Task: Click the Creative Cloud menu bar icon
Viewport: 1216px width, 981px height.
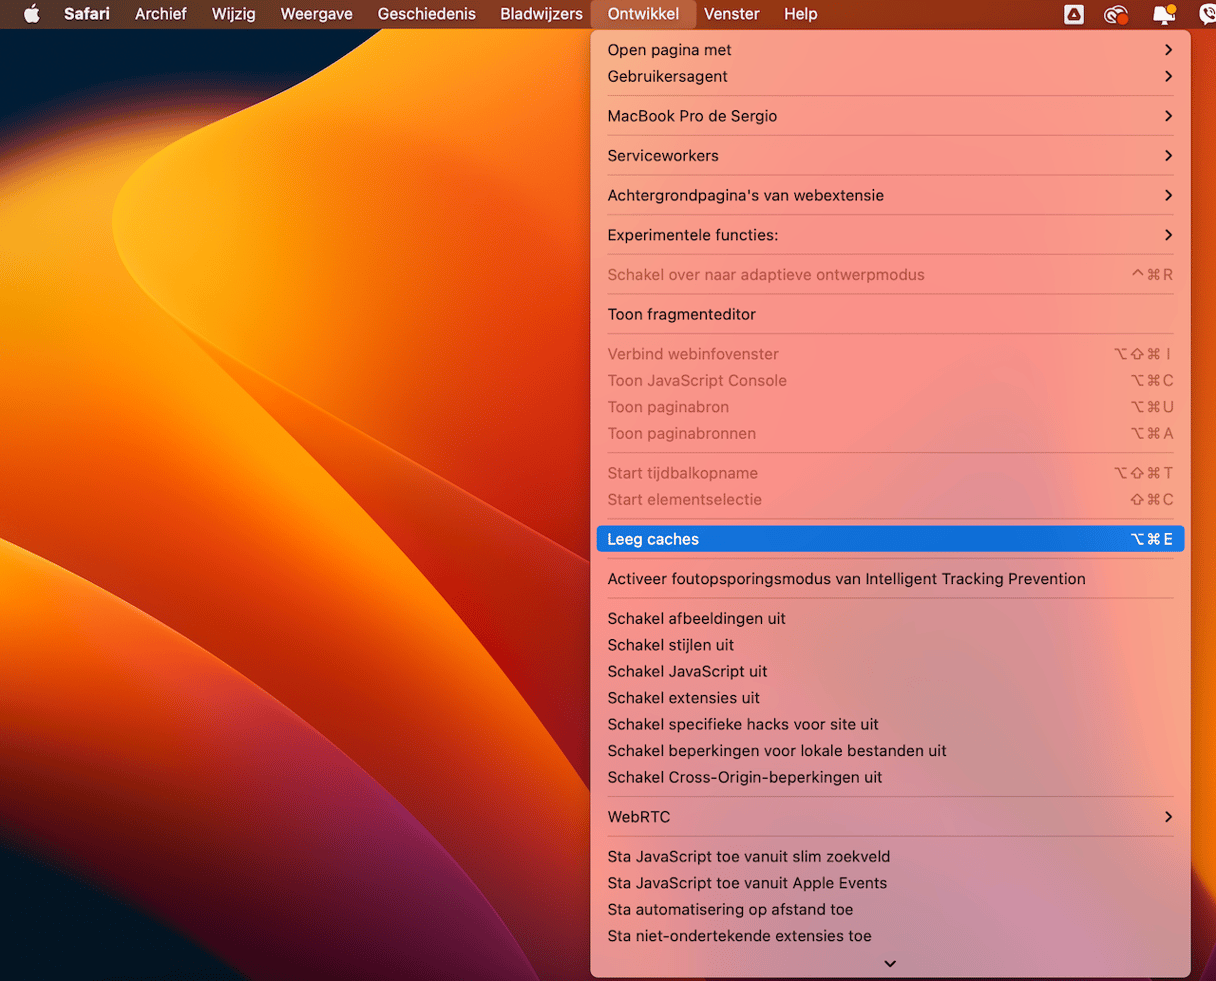Action: click(x=1116, y=14)
